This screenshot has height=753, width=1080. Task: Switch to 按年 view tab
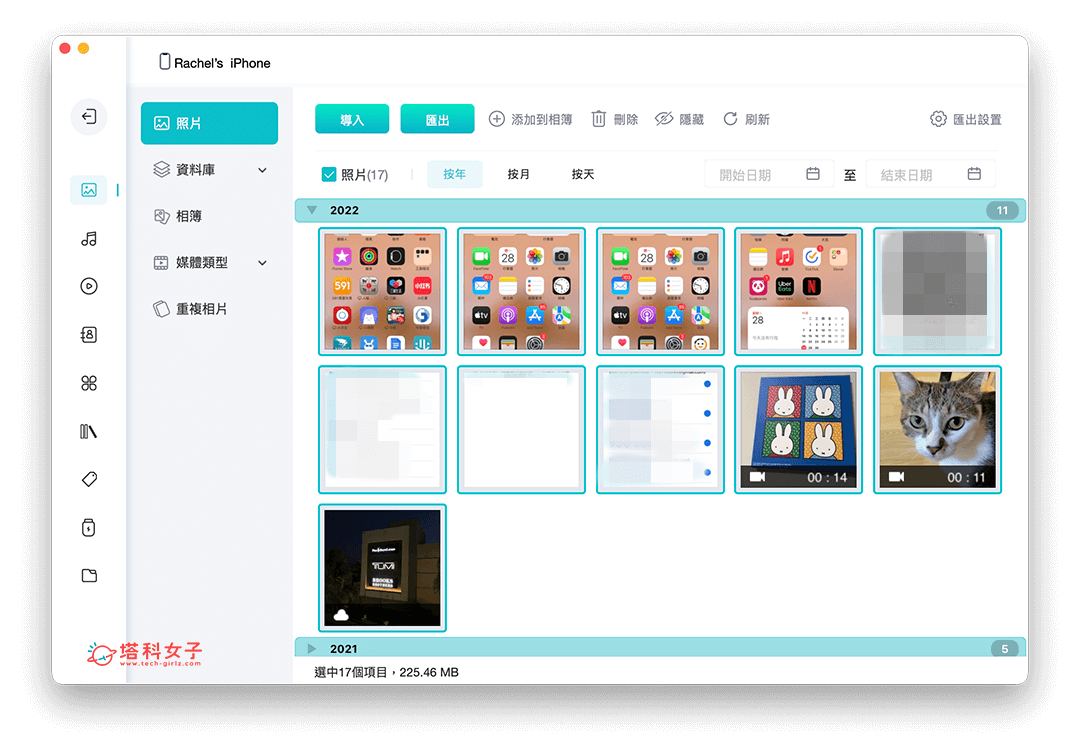click(455, 174)
